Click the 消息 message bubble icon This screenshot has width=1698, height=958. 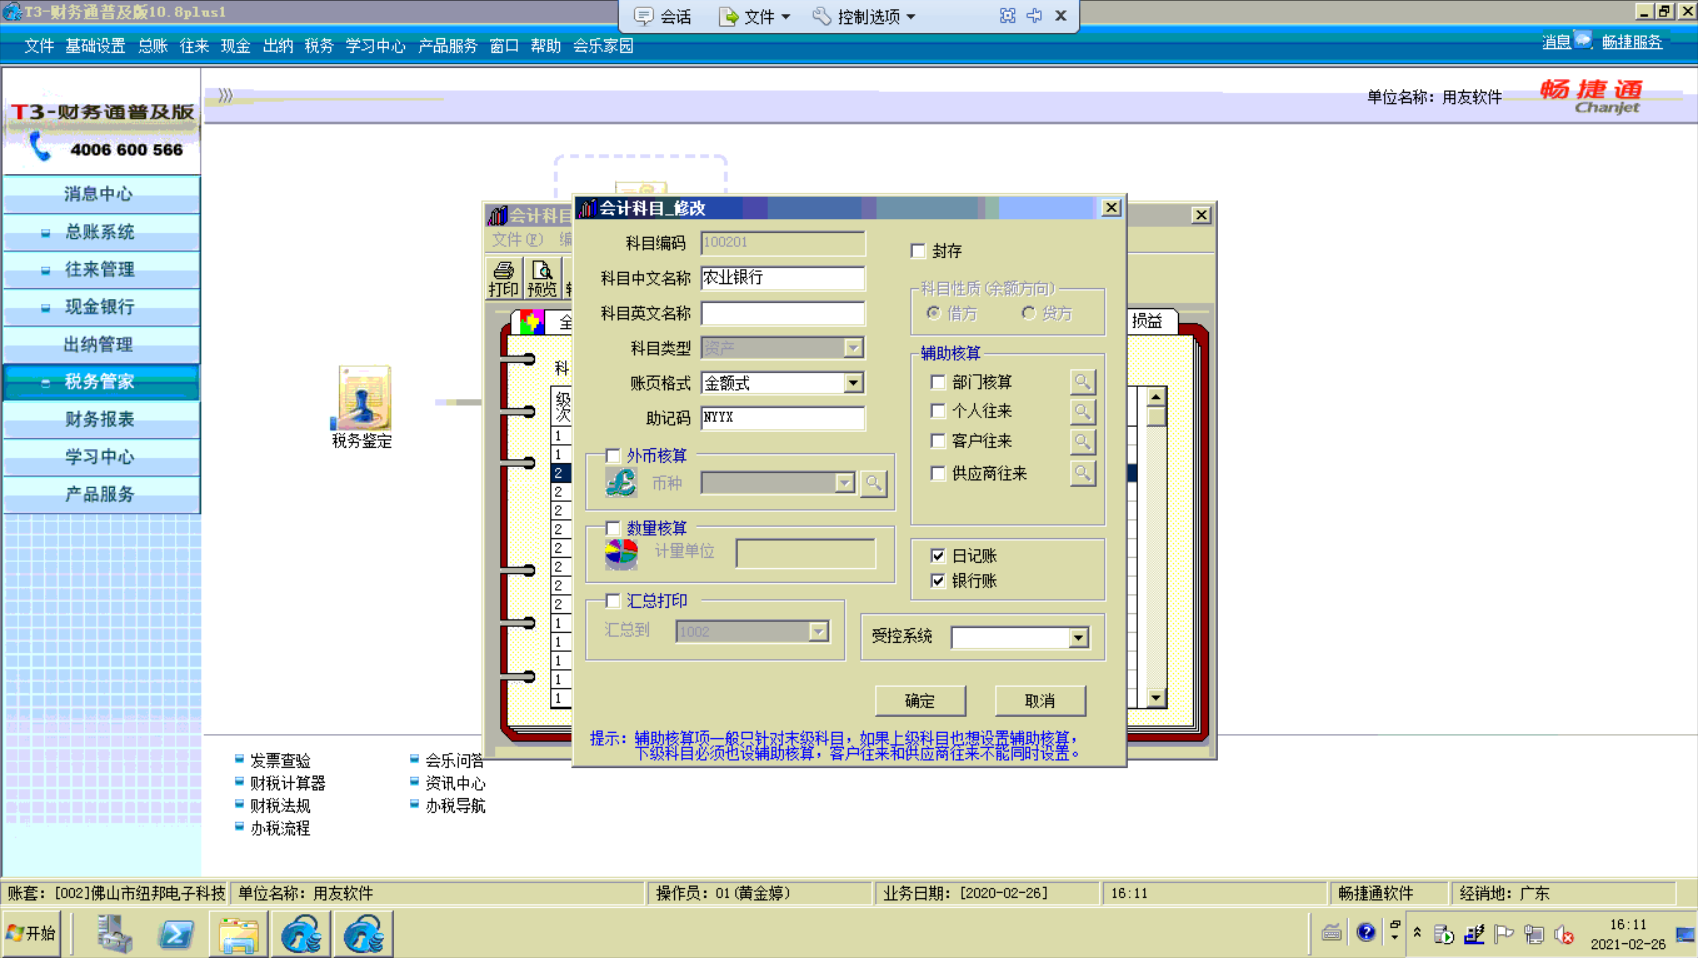[x=1583, y=41]
